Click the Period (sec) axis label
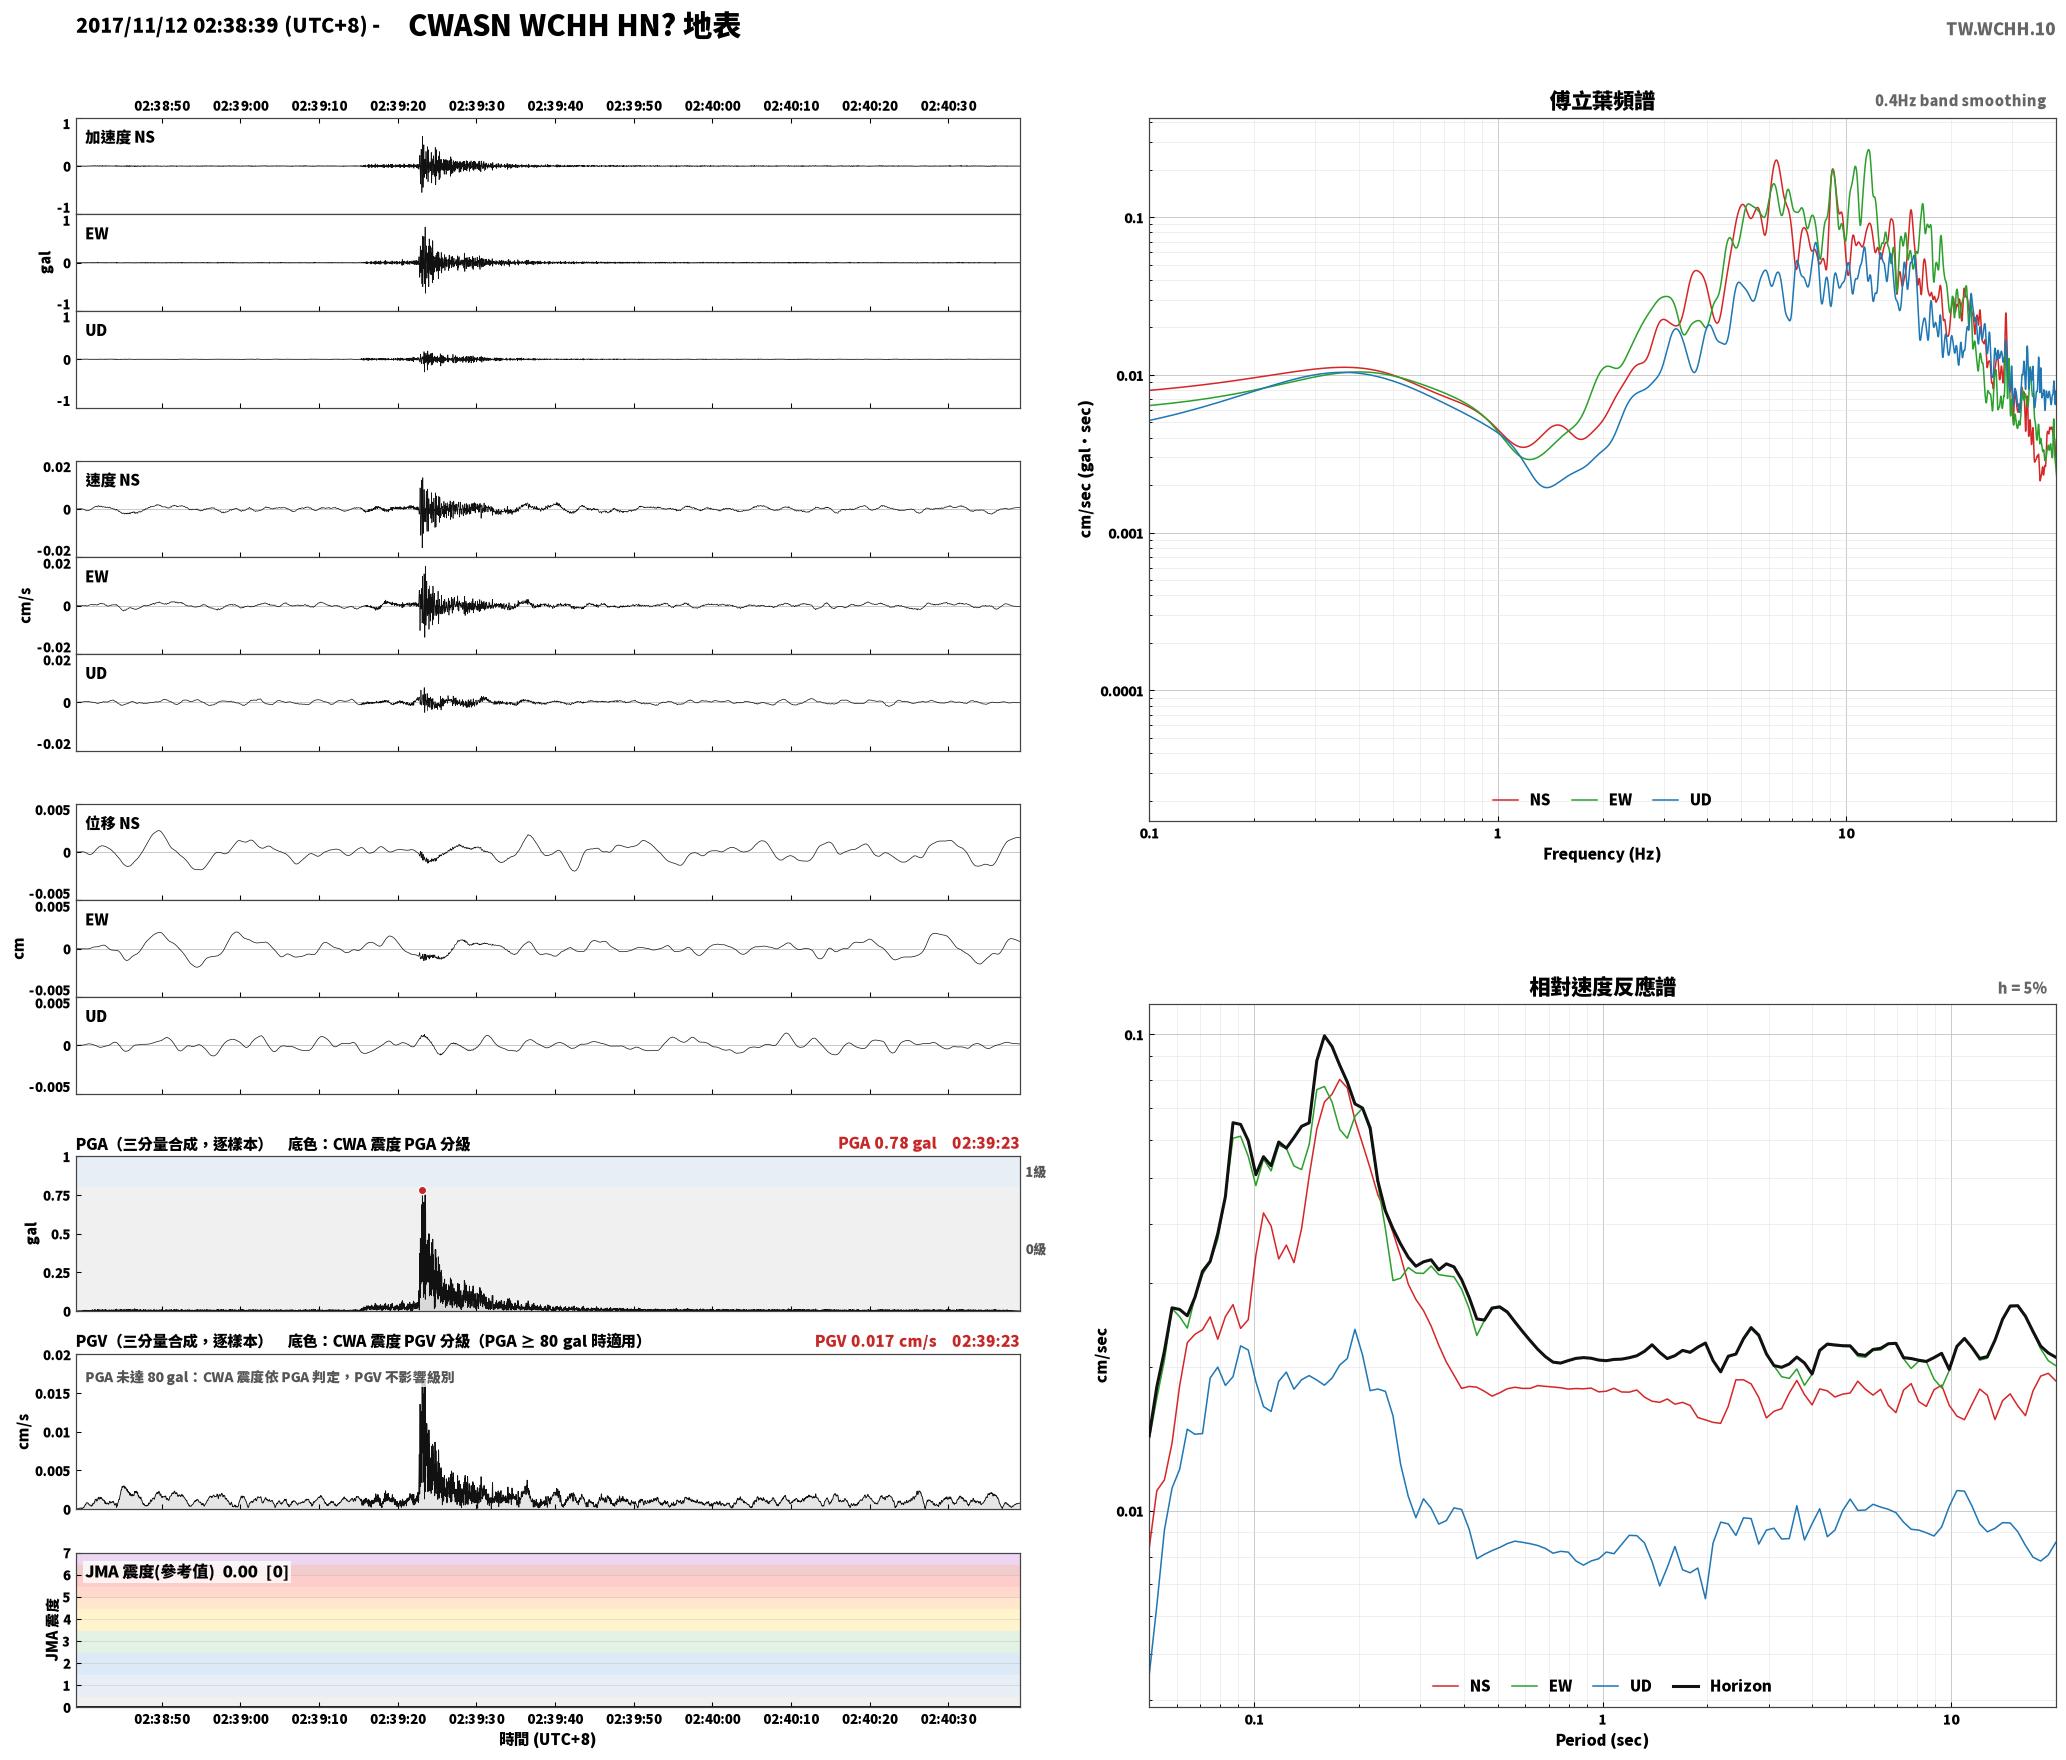The image size is (2066, 1760). click(1601, 1740)
